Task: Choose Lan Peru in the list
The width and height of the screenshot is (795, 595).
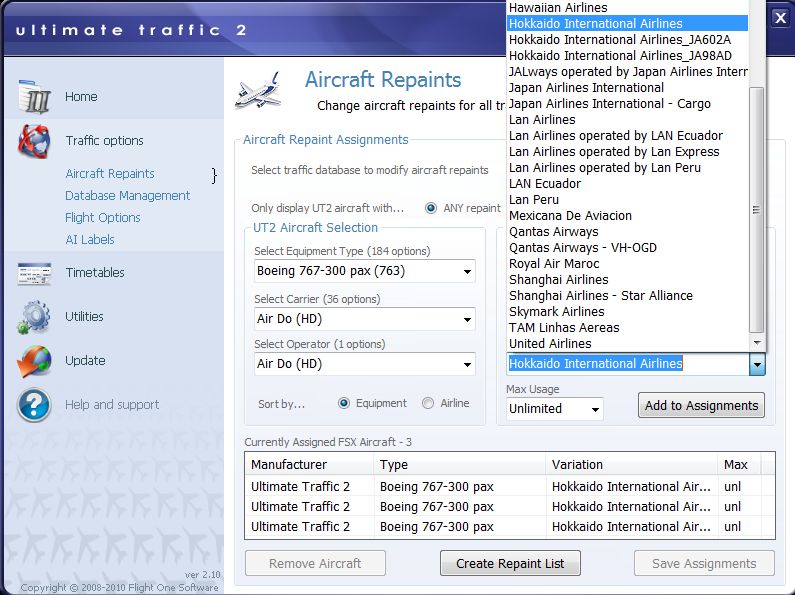Action: click(627, 200)
